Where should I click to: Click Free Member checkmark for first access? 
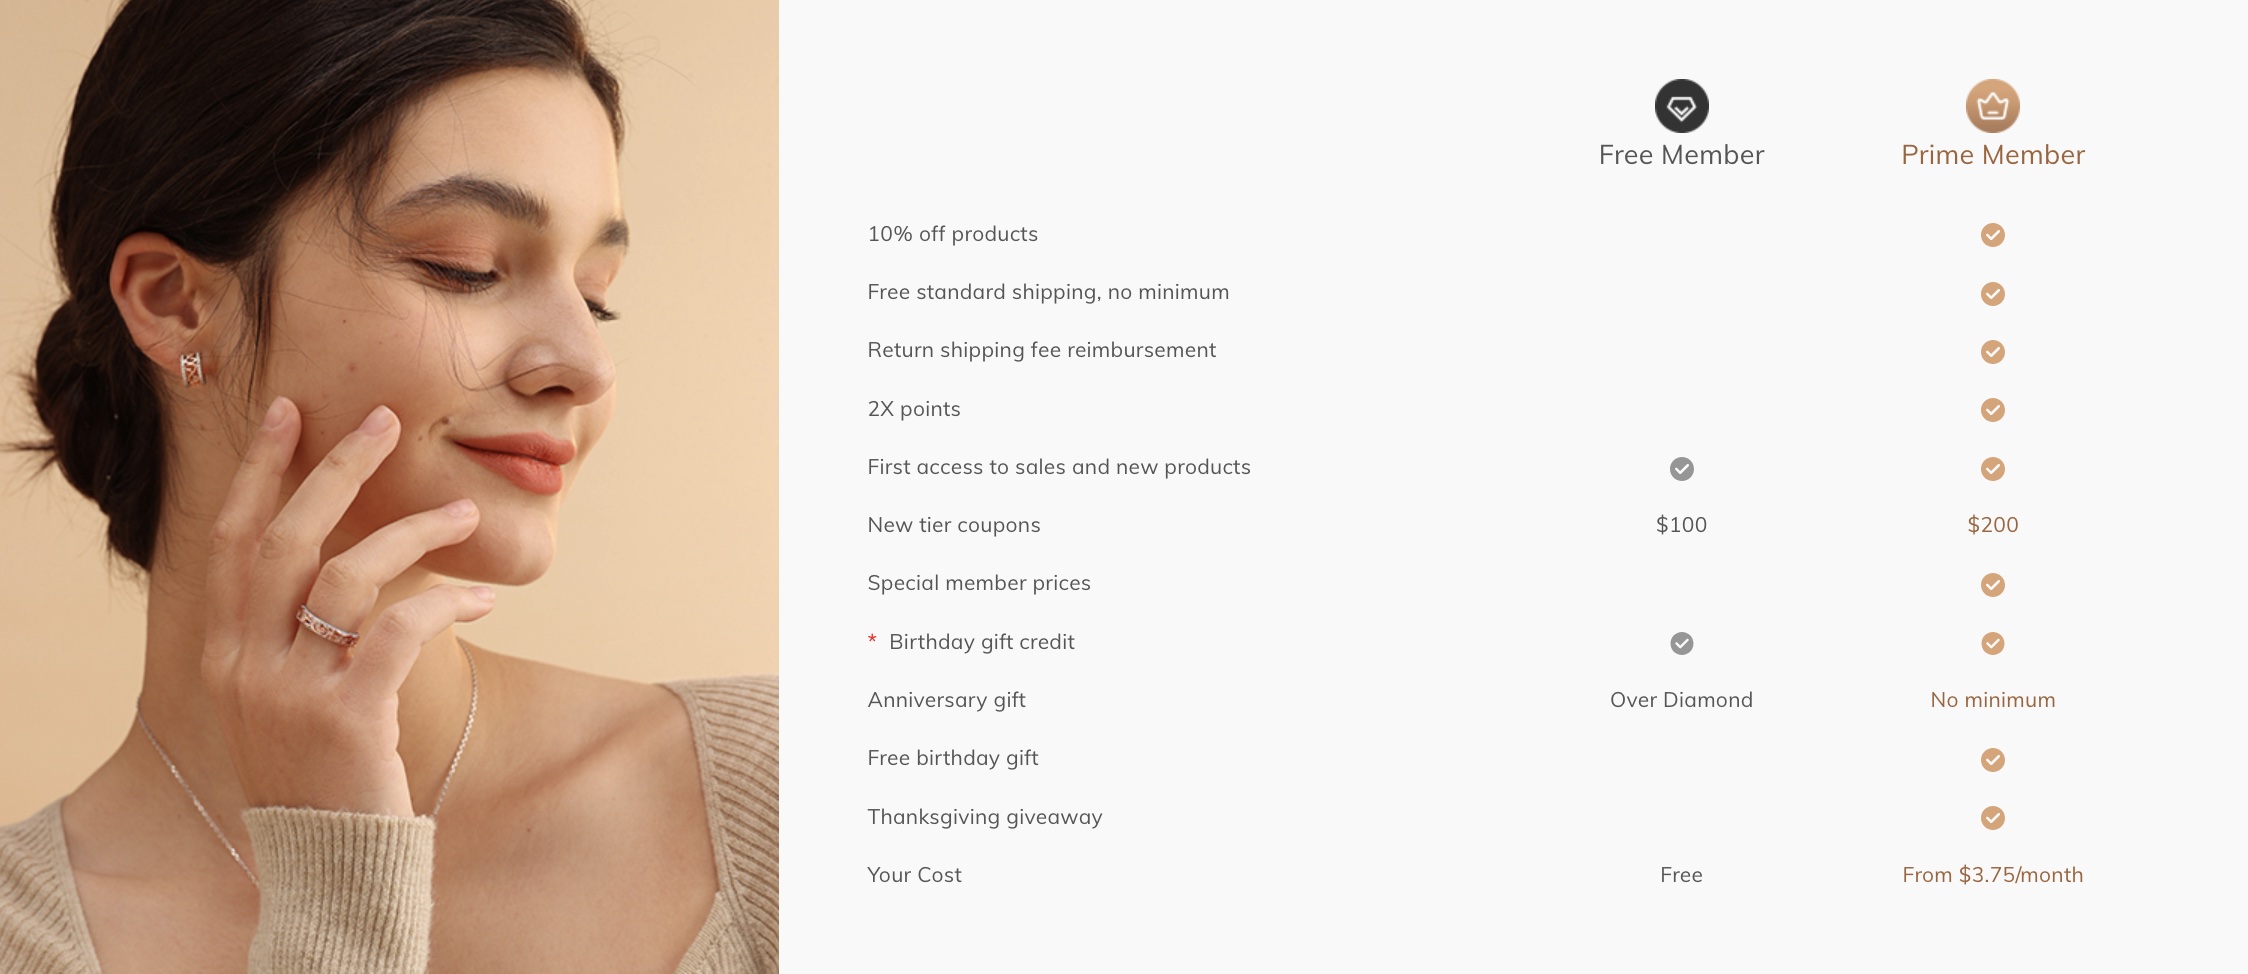(1681, 468)
